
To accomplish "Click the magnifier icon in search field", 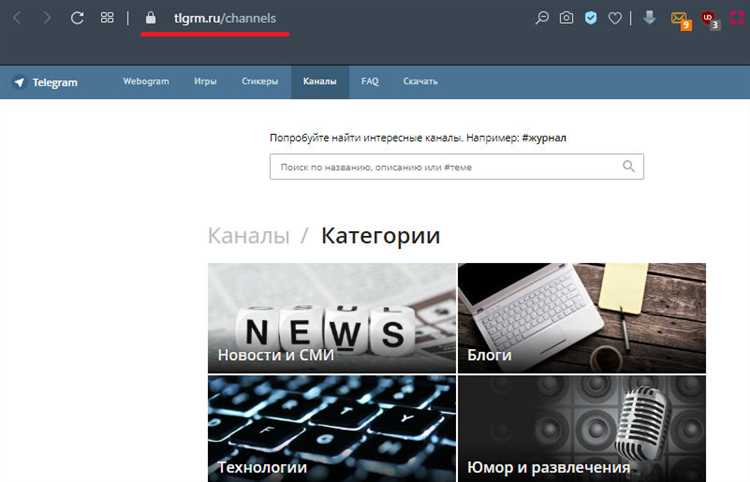I will point(629,166).
